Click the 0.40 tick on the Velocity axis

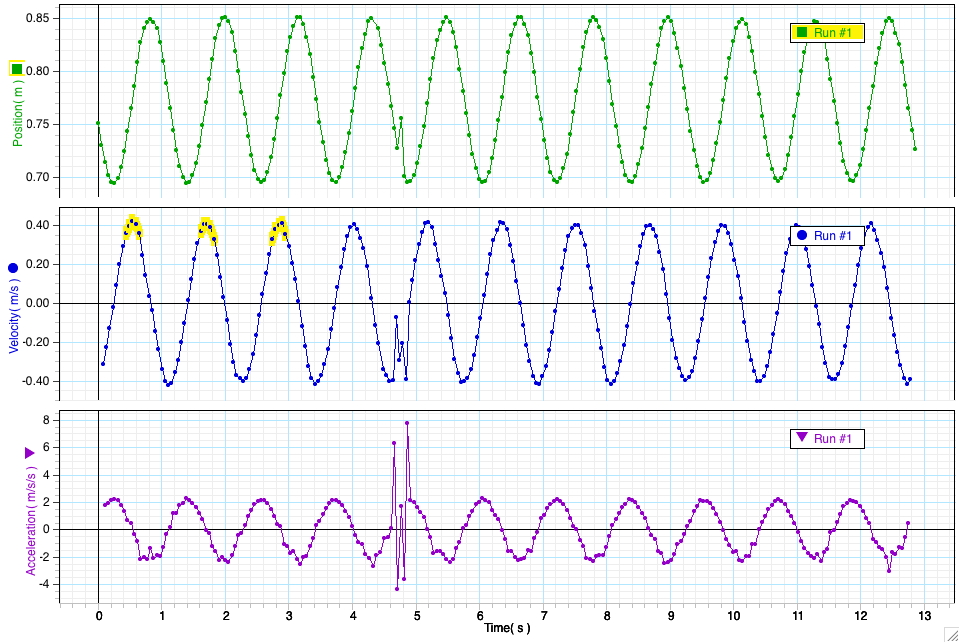37,225
